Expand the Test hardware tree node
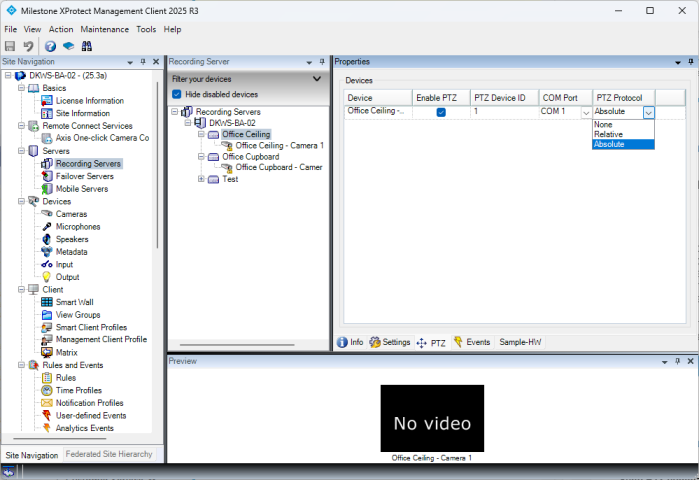Image resolution: width=699 pixels, height=480 pixels. pos(202,179)
